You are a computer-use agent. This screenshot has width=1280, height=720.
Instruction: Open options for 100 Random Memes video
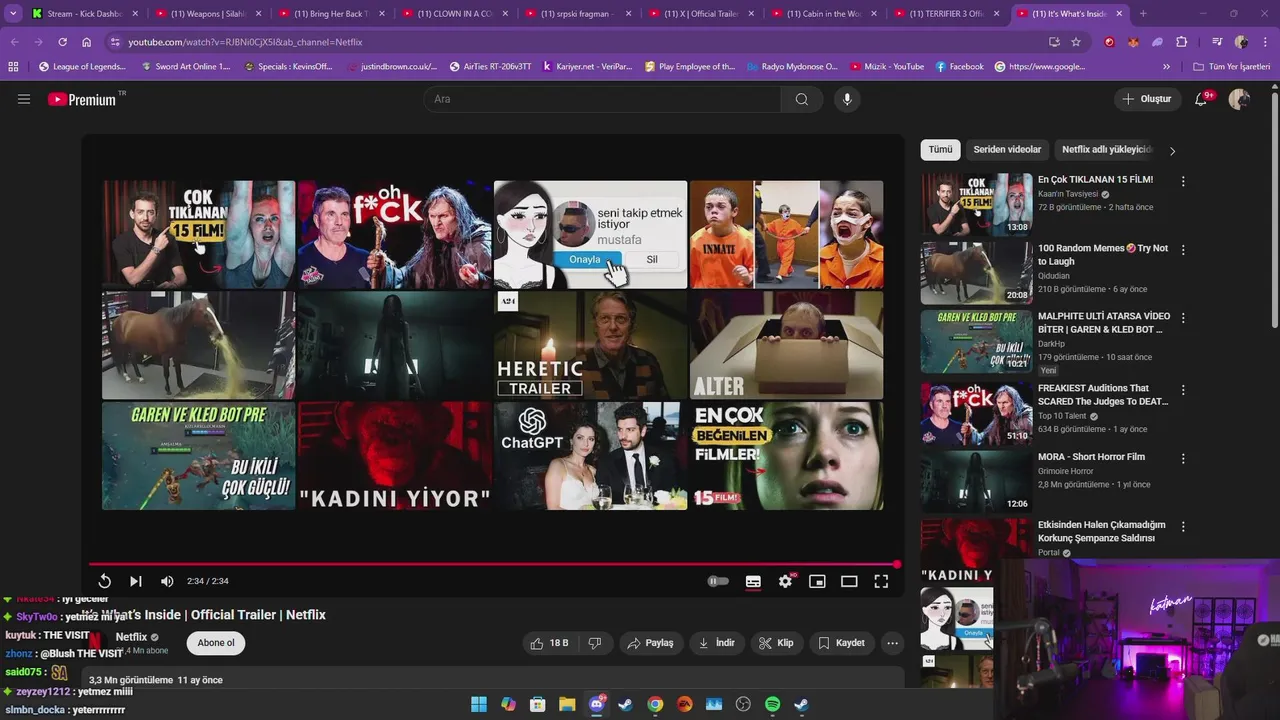click(x=1183, y=250)
